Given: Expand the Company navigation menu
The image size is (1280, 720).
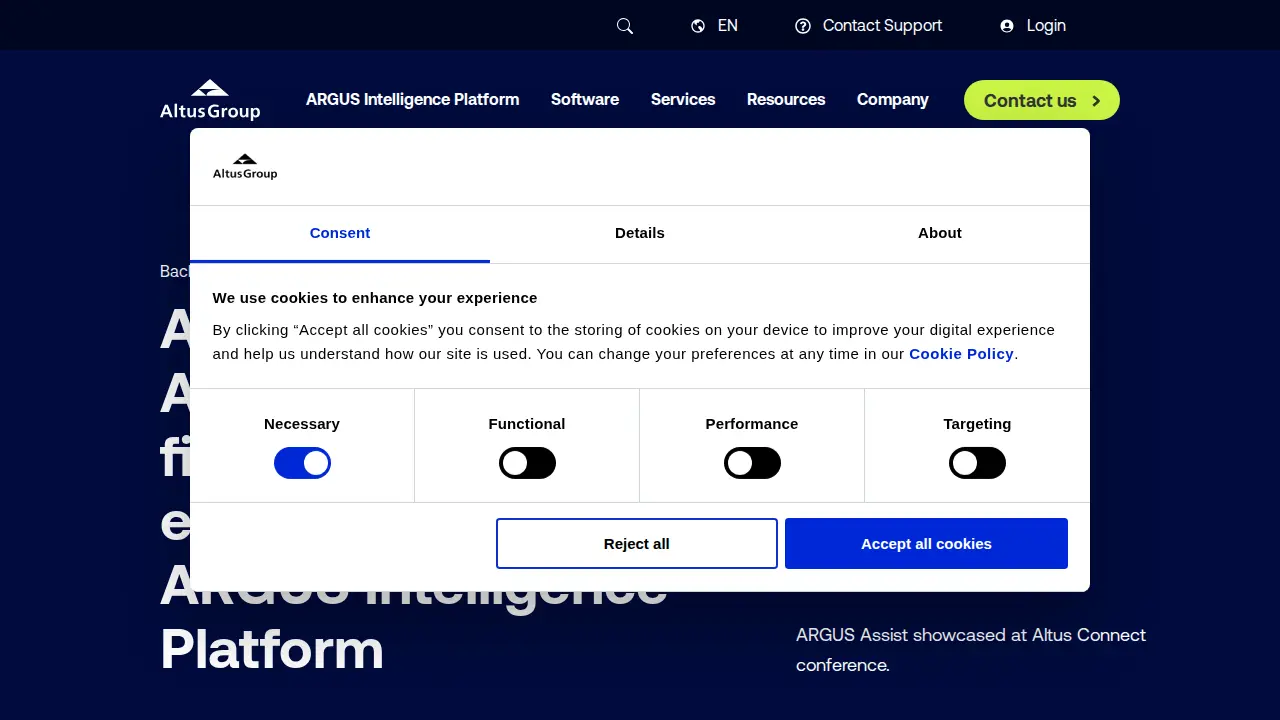Looking at the screenshot, I should [893, 100].
